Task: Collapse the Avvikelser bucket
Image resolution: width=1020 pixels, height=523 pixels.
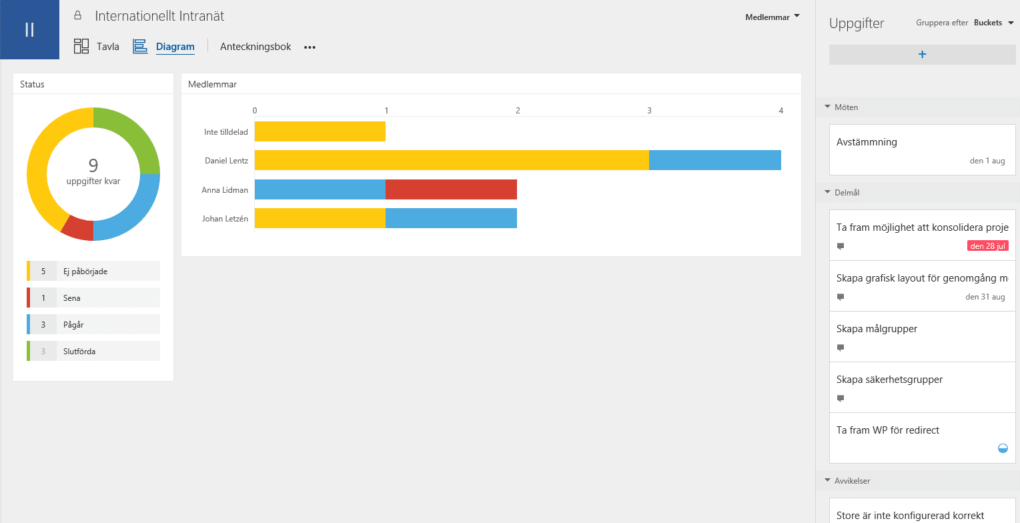Action: click(x=827, y=481)
